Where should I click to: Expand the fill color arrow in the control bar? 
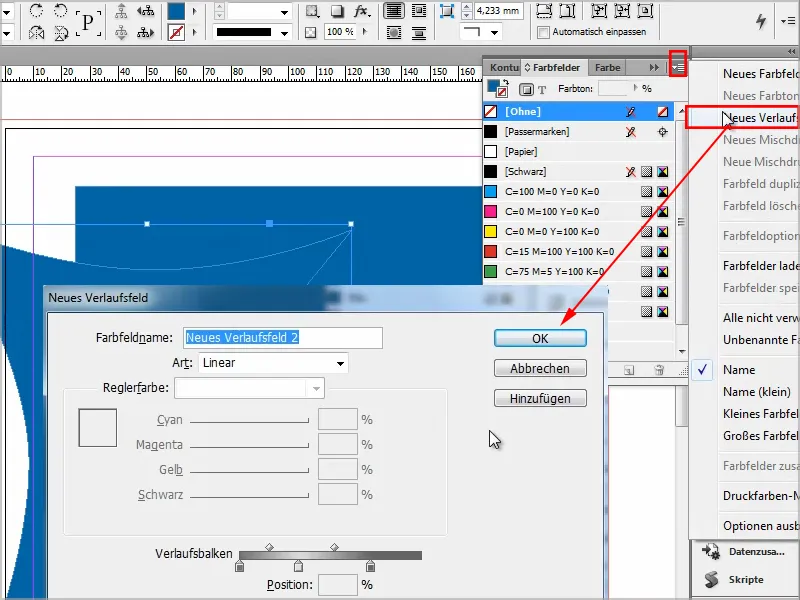click(194, 11)
